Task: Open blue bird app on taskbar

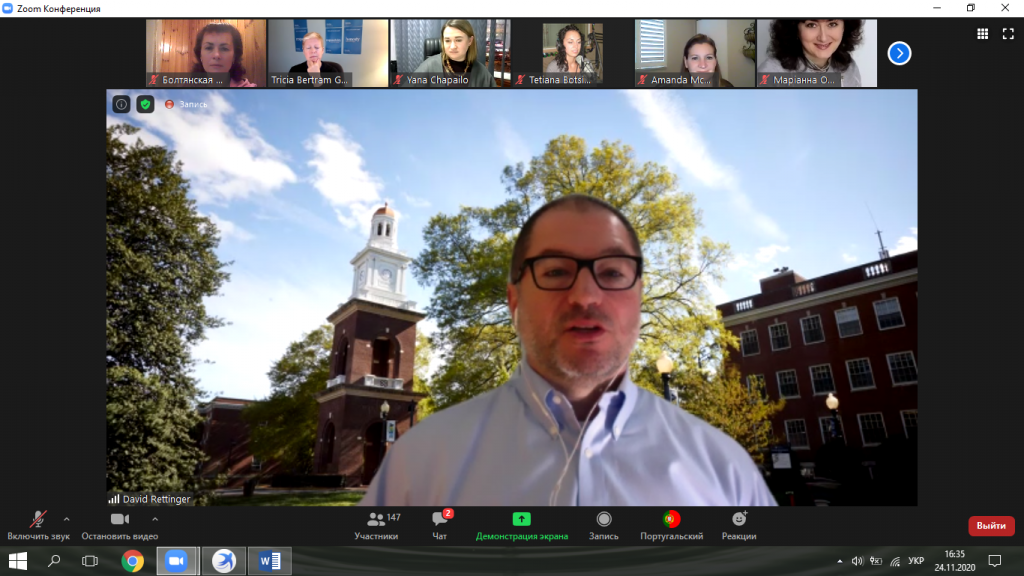Action: tap(223, 561)
